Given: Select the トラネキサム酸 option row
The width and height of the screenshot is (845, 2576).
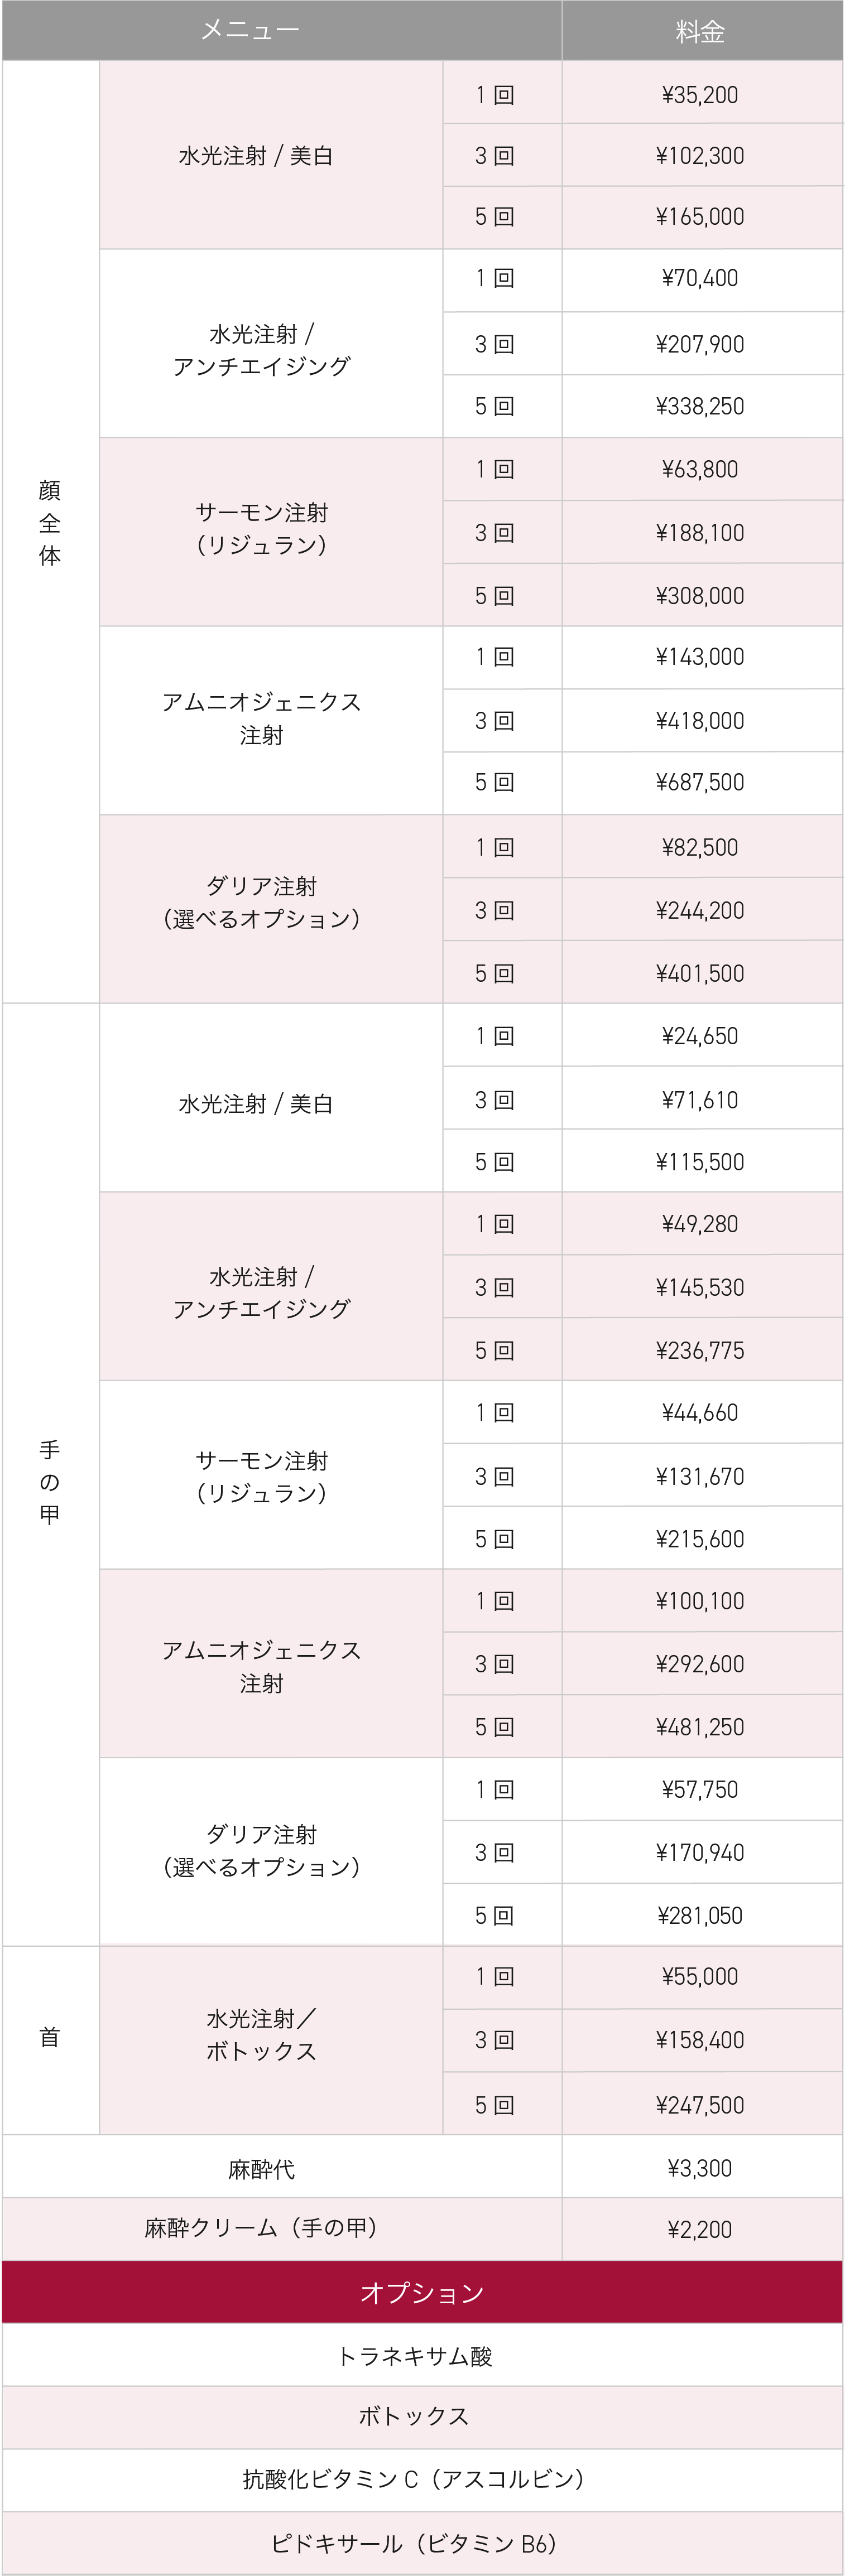Looking at the screenshot, I should [422, 2355].
